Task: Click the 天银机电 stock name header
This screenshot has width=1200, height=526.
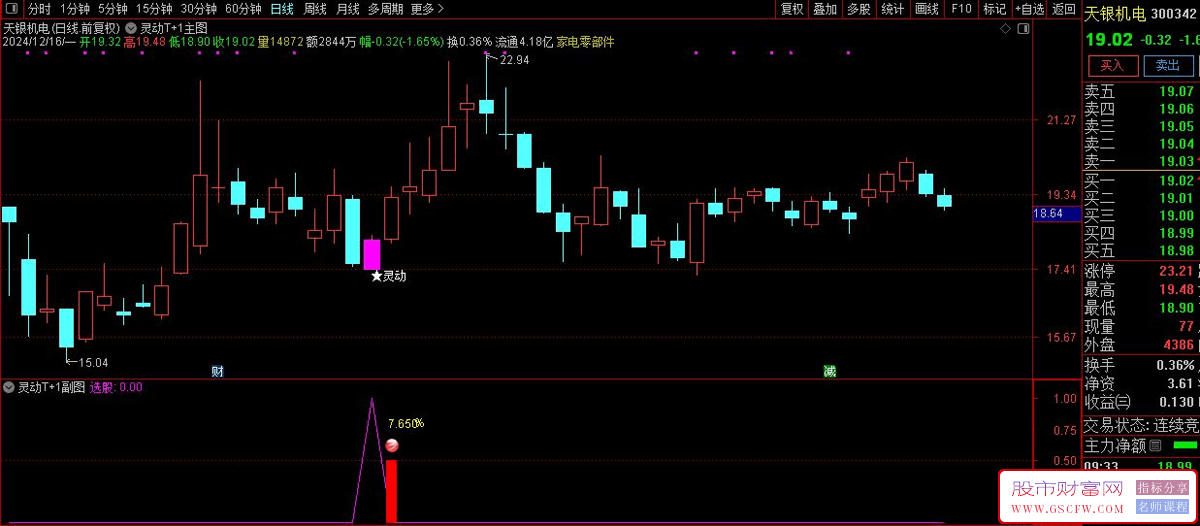Action: click(1116, 14)
